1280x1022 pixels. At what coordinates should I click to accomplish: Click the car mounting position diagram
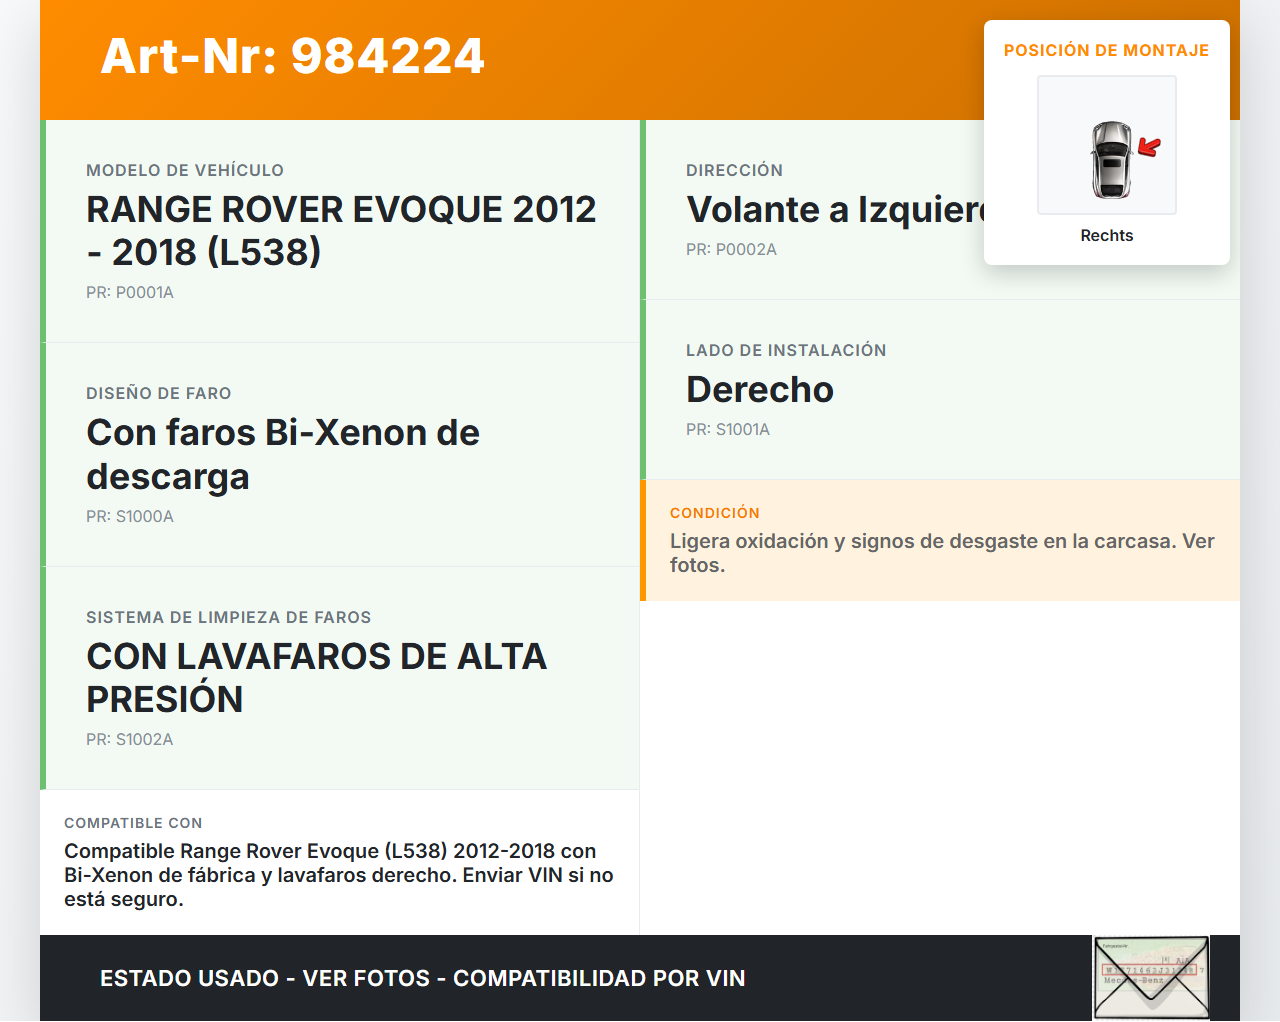click(1107, 145)
